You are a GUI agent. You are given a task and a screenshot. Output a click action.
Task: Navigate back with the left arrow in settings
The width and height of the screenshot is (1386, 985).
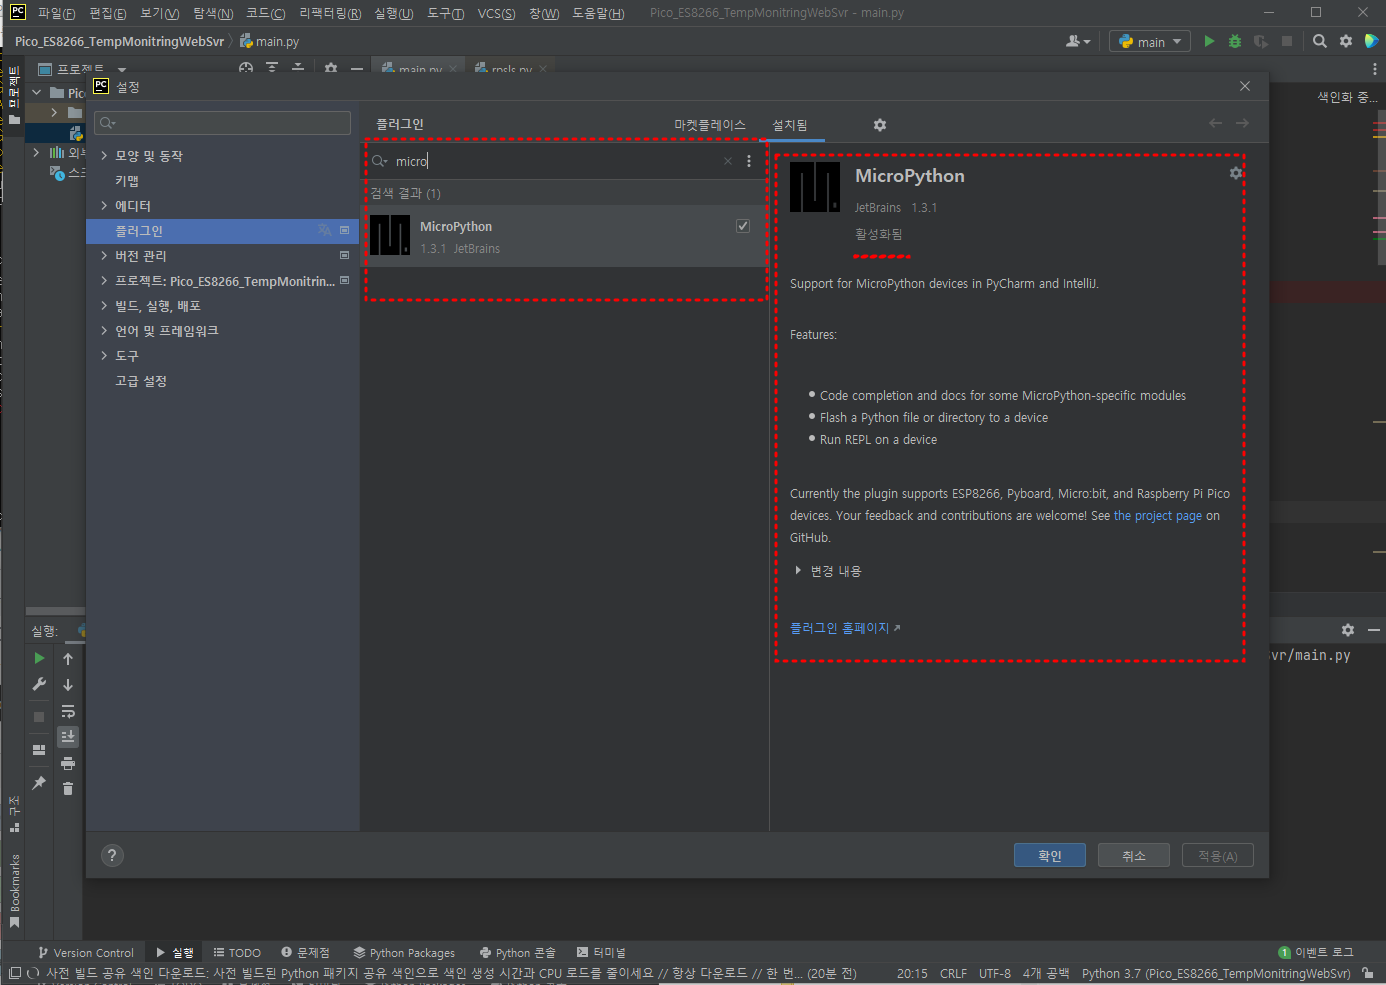pos(1215,123)
